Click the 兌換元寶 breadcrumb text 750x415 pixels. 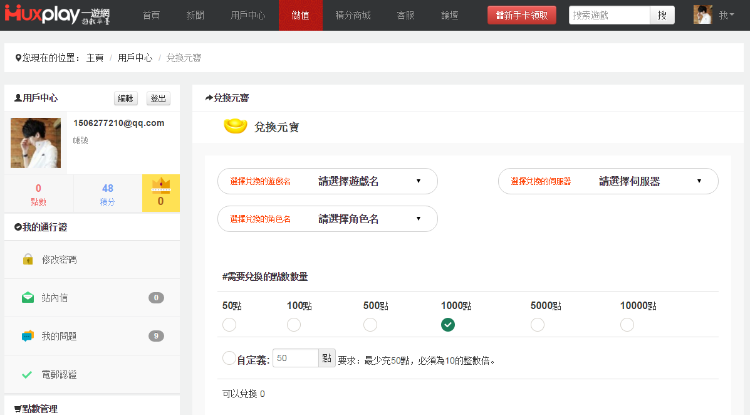(184, 58)
